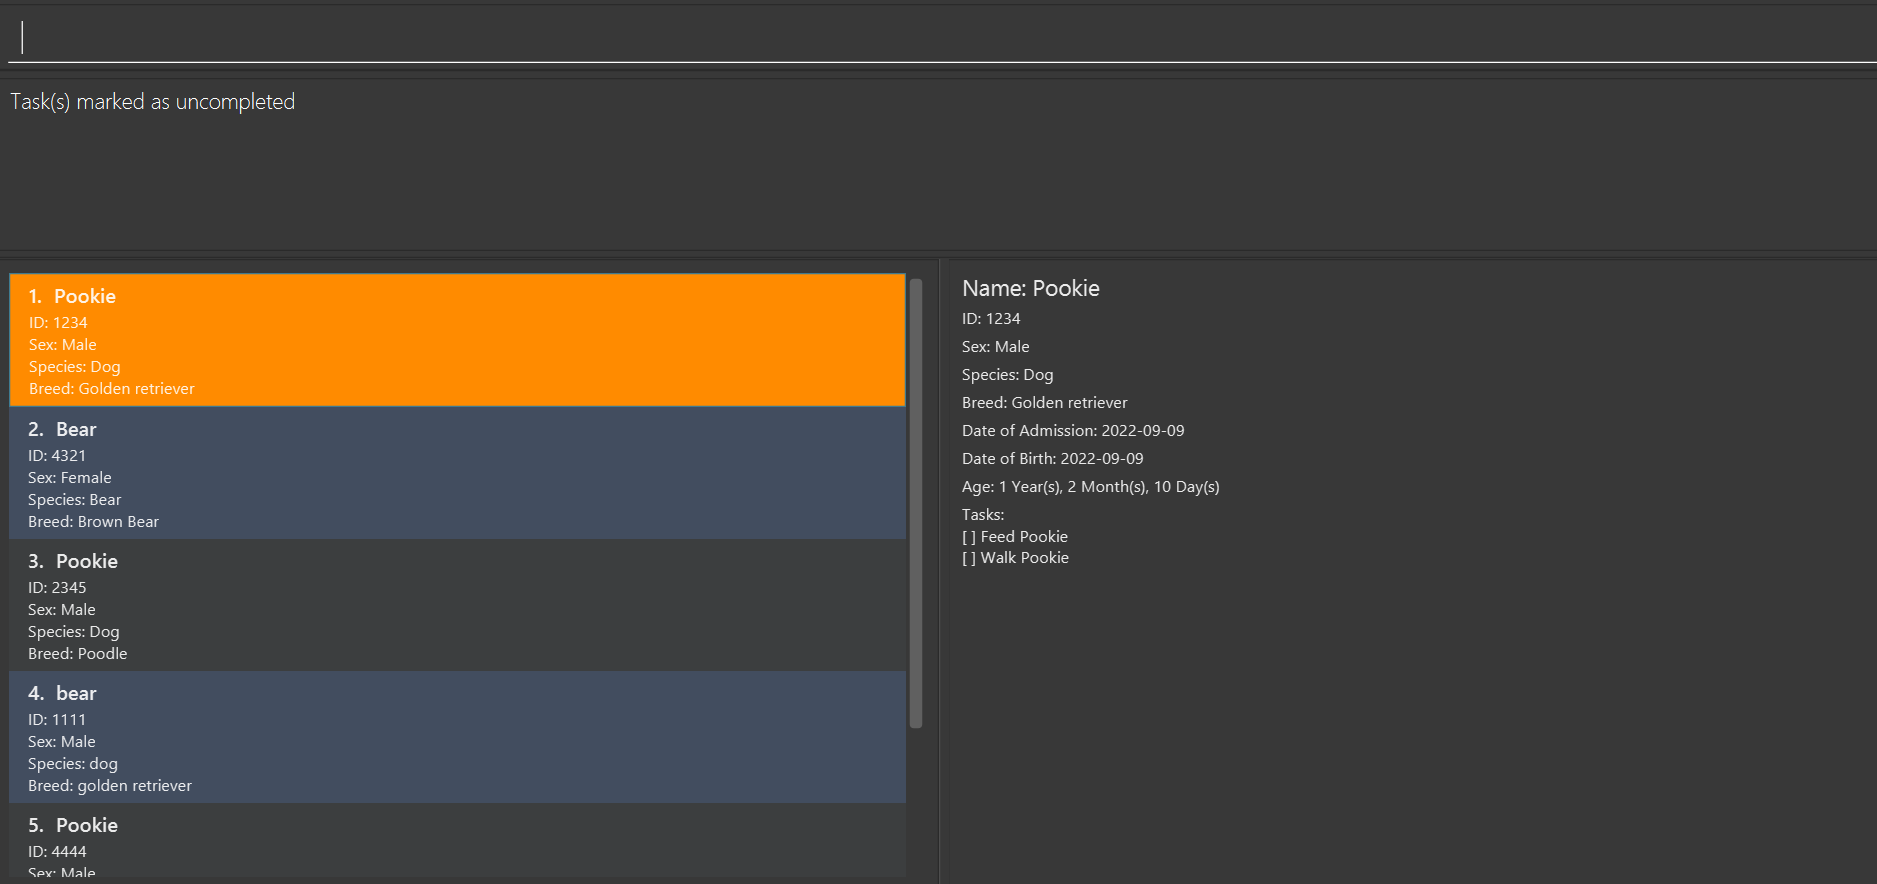
Task: Click 'Species: Dog' in the details panel
Action: coord(1007,375)
